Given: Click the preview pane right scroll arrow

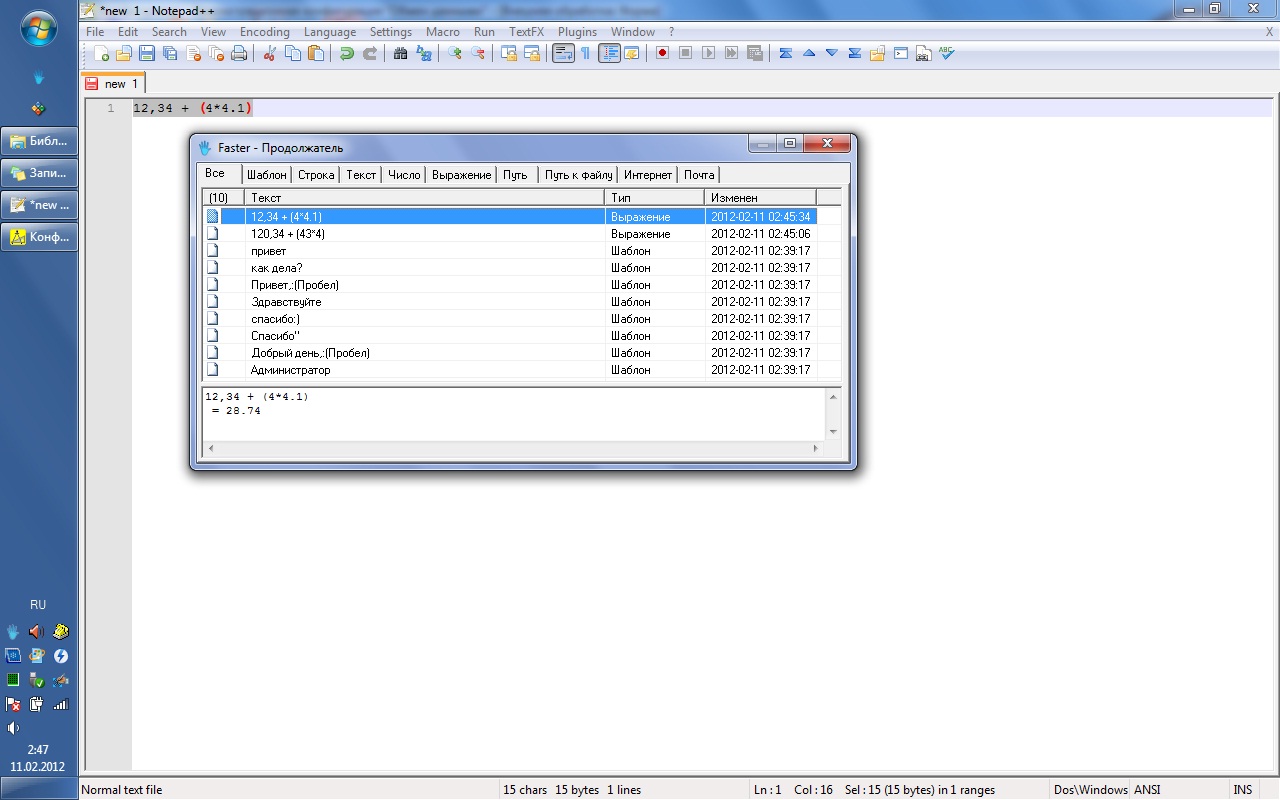Looking at the screenshot, I should [x=816, y=448].
